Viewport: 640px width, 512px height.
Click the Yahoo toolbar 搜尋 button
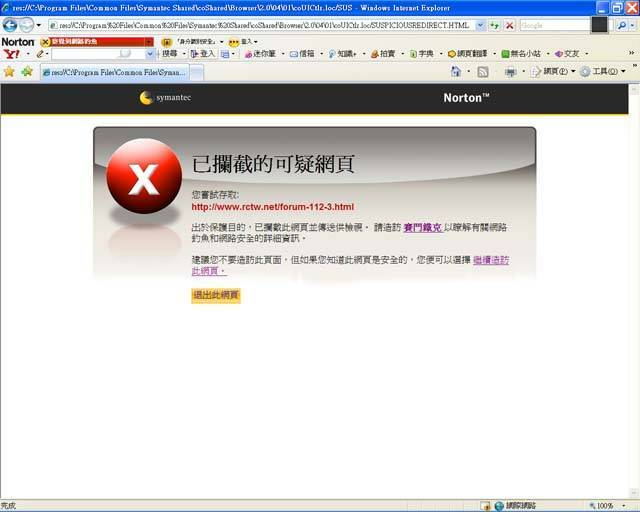coord(170,53)
